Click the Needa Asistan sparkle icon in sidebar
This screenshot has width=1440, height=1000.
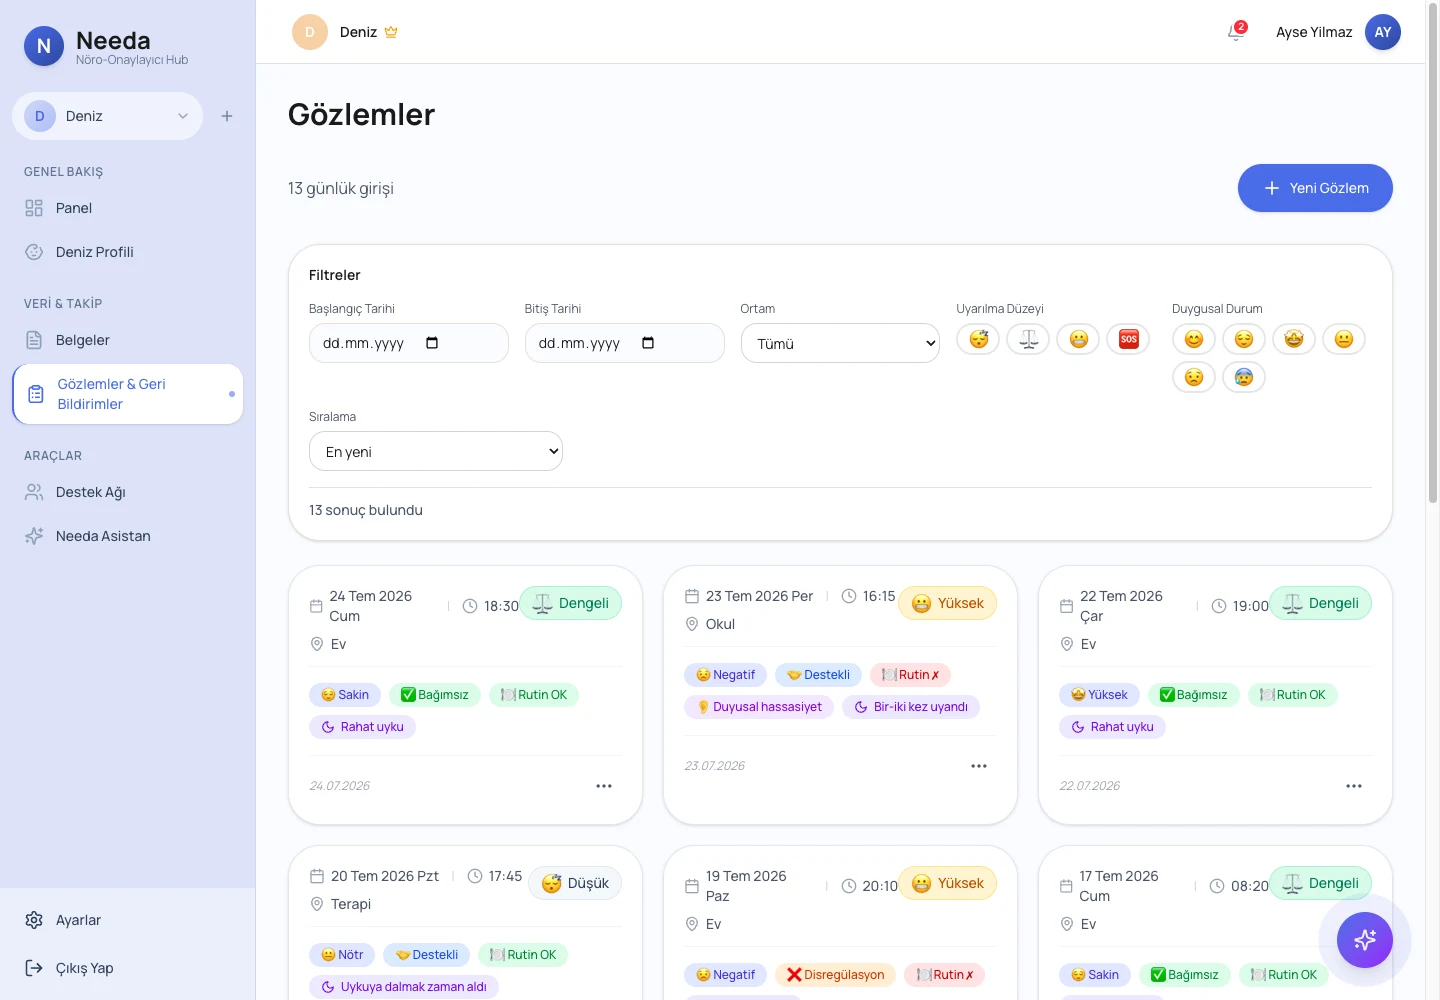pyautogui.click(x=34, y=536)
